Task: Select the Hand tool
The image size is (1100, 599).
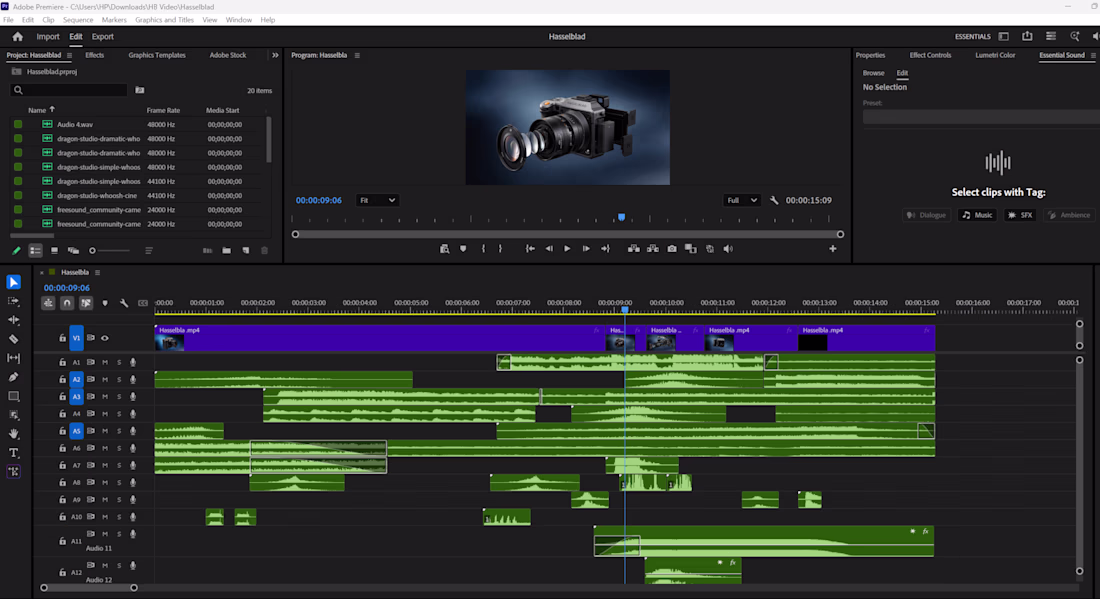Action: [13, 433]
